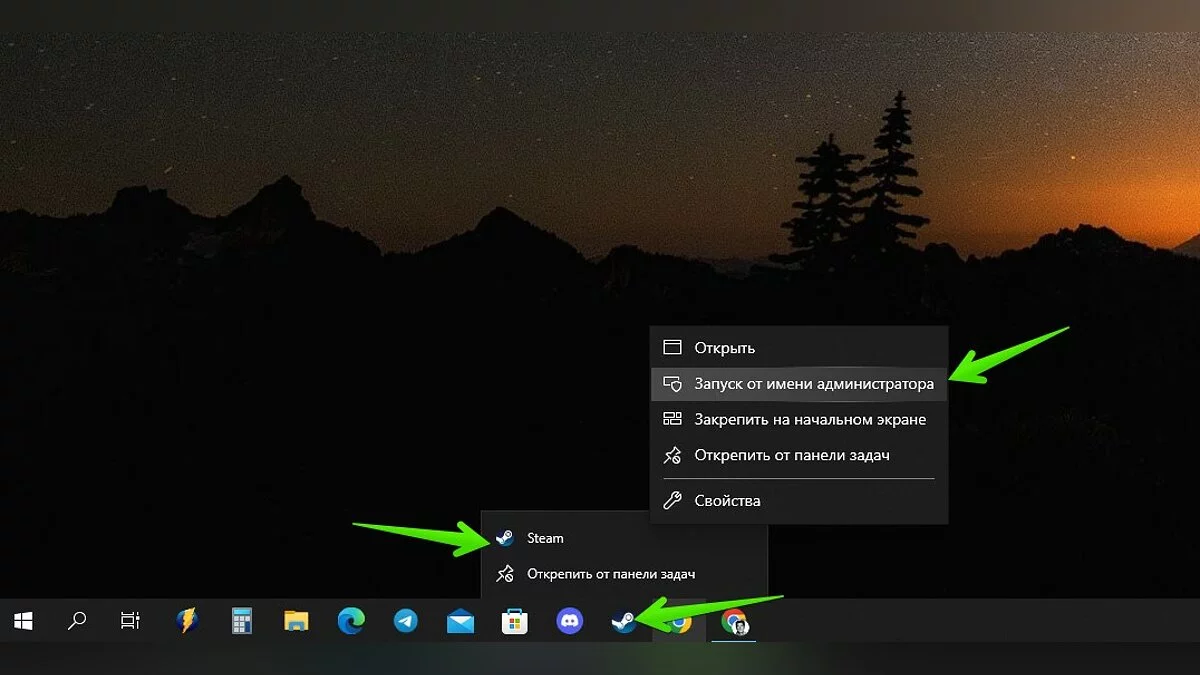Open Task View from the taskbar
Image resolution: width=1200 pixels, height=675 pixels.
130,621
